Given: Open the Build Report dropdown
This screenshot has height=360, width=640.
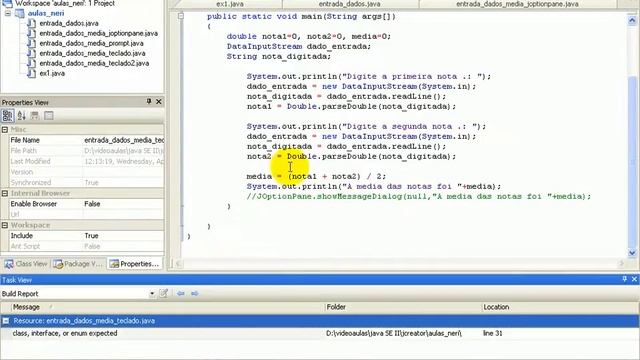Looking at the screenshot, I should click(x=152, y=293).
